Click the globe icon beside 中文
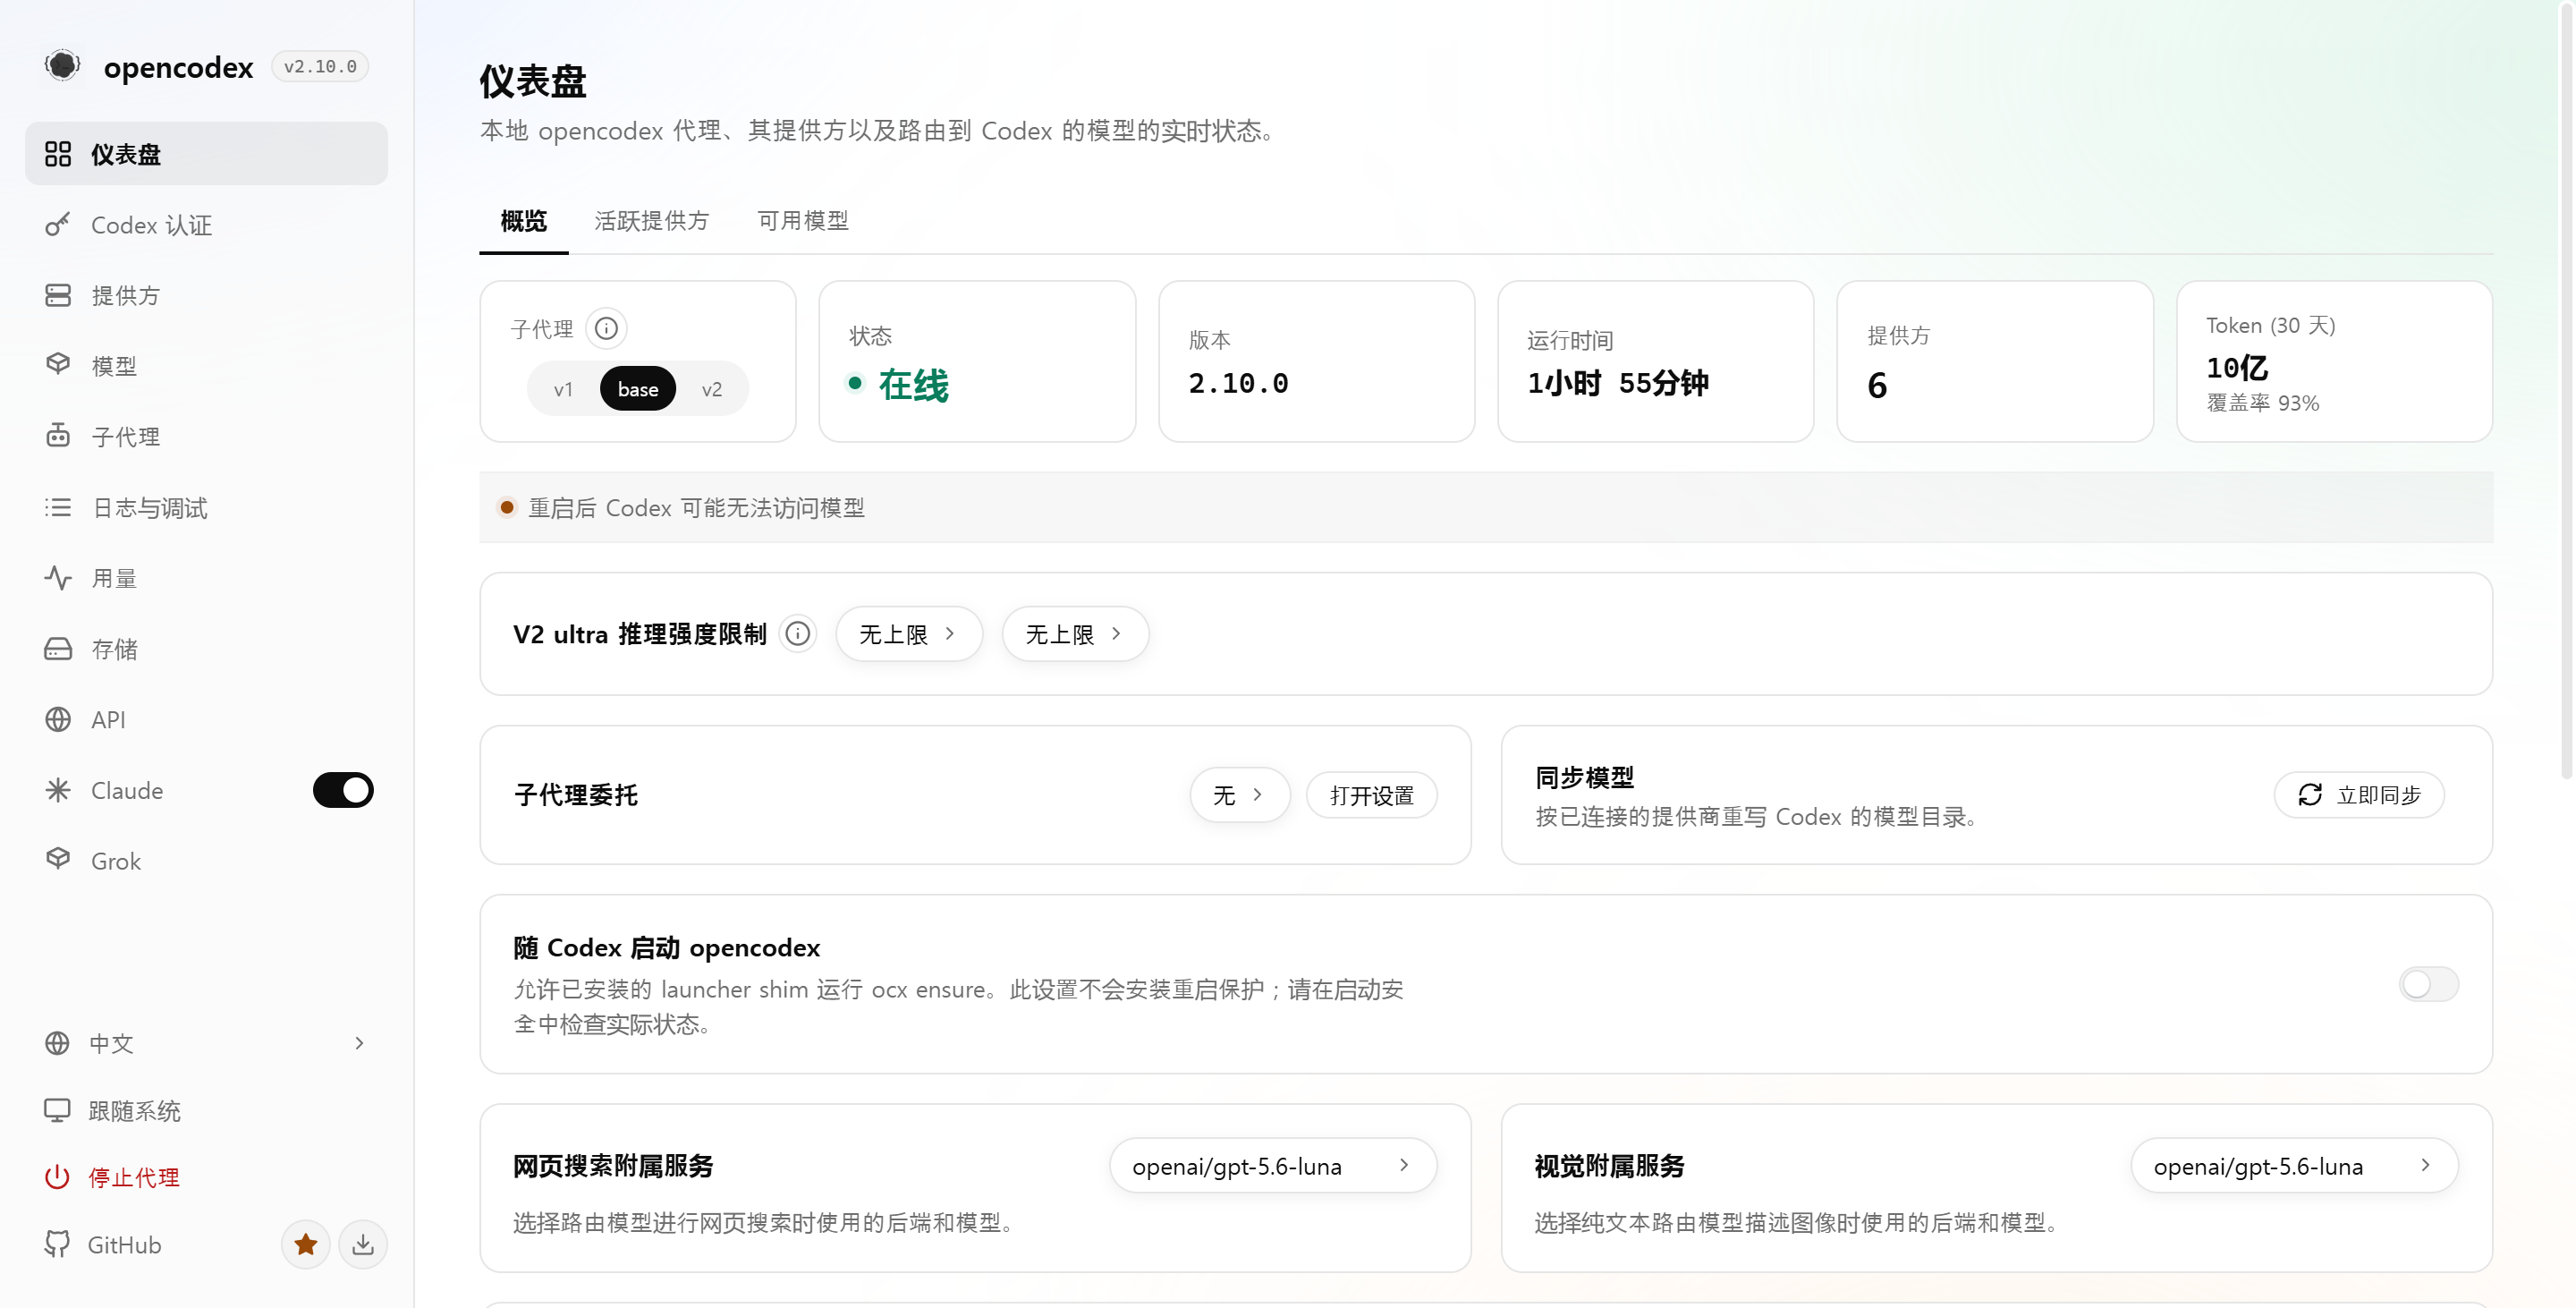Screen dimensions: 2576x1308 57,1043
